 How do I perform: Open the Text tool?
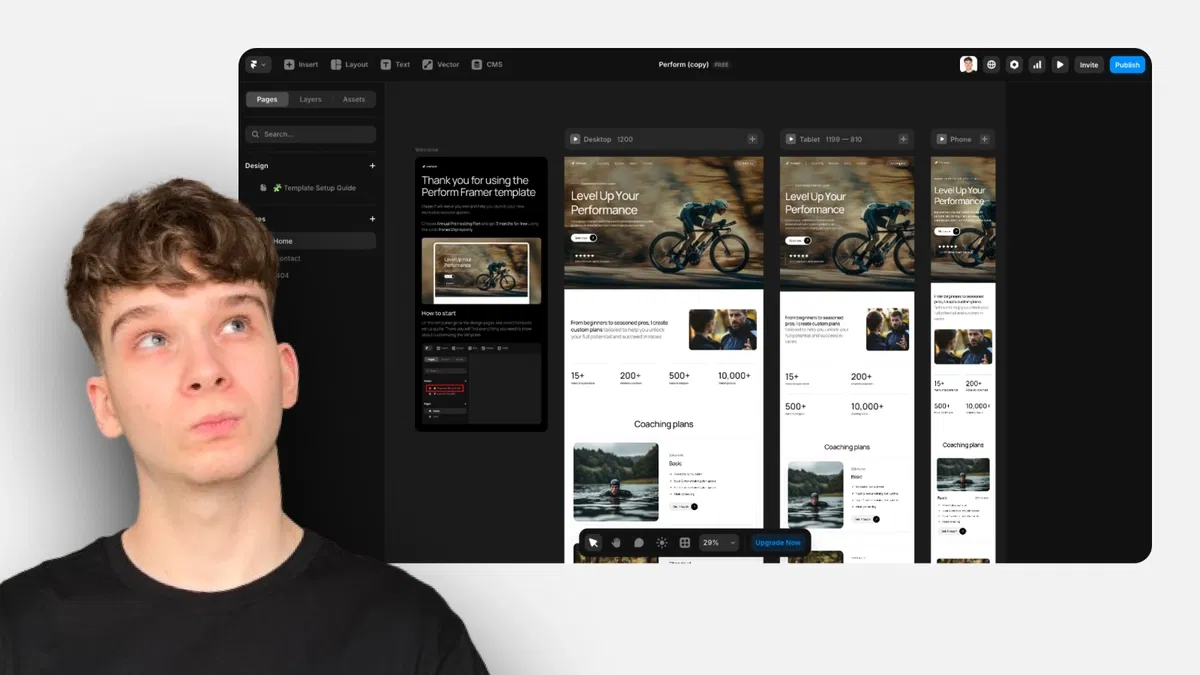point(395,64)
